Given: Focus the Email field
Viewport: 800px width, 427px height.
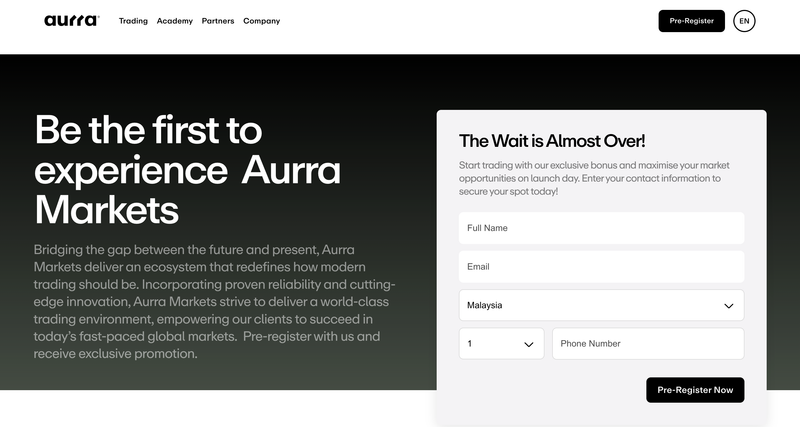Looking at the screenshot, I should (x=601, y=267).
